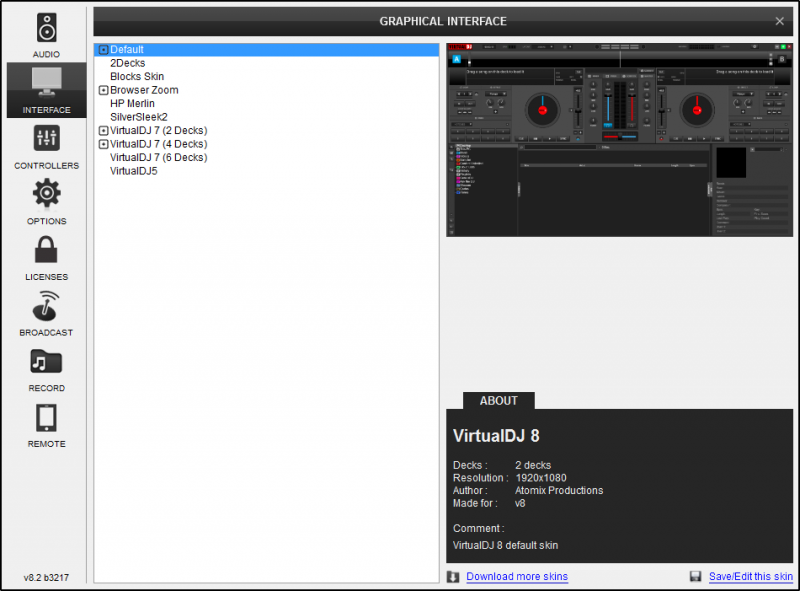Click the Atomix Productions author text
This screenshot has width=800, height=591.
tap(559, 490)
